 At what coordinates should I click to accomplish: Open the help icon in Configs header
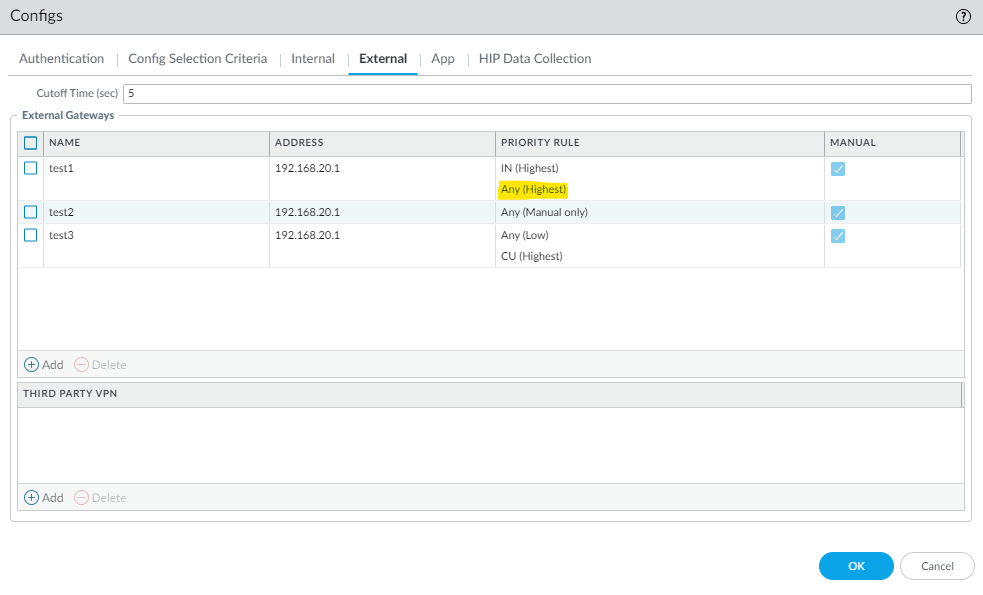(963, 17)
